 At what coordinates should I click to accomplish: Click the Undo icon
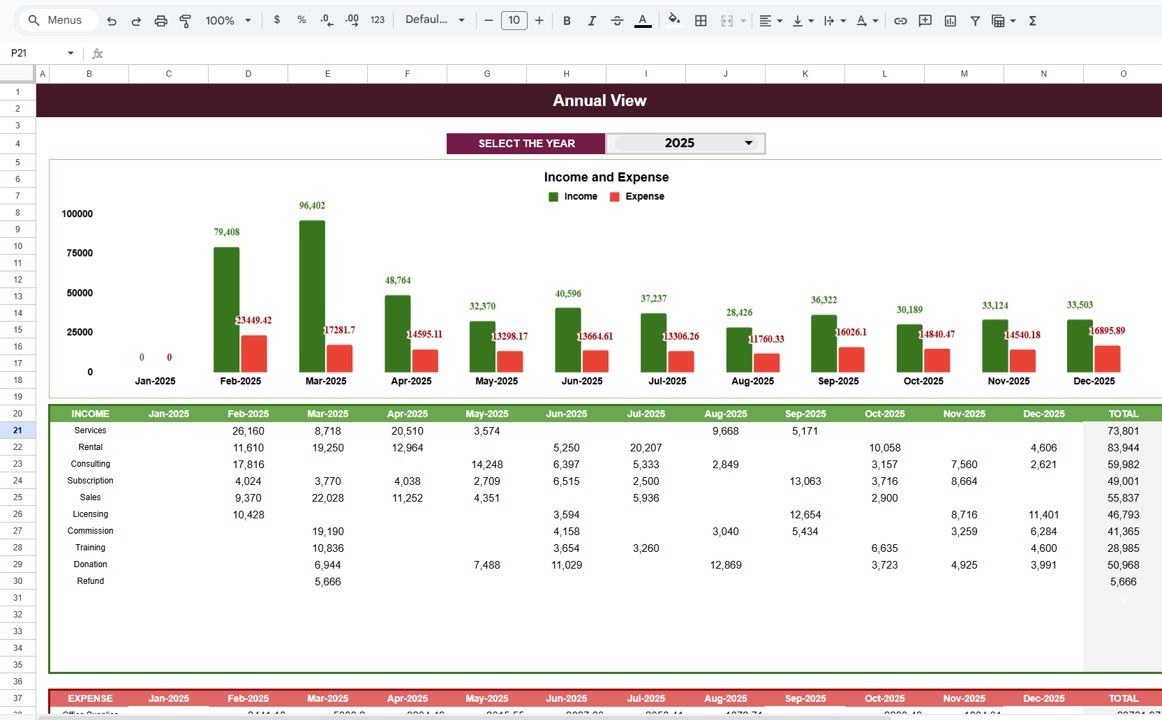(111, 20)
